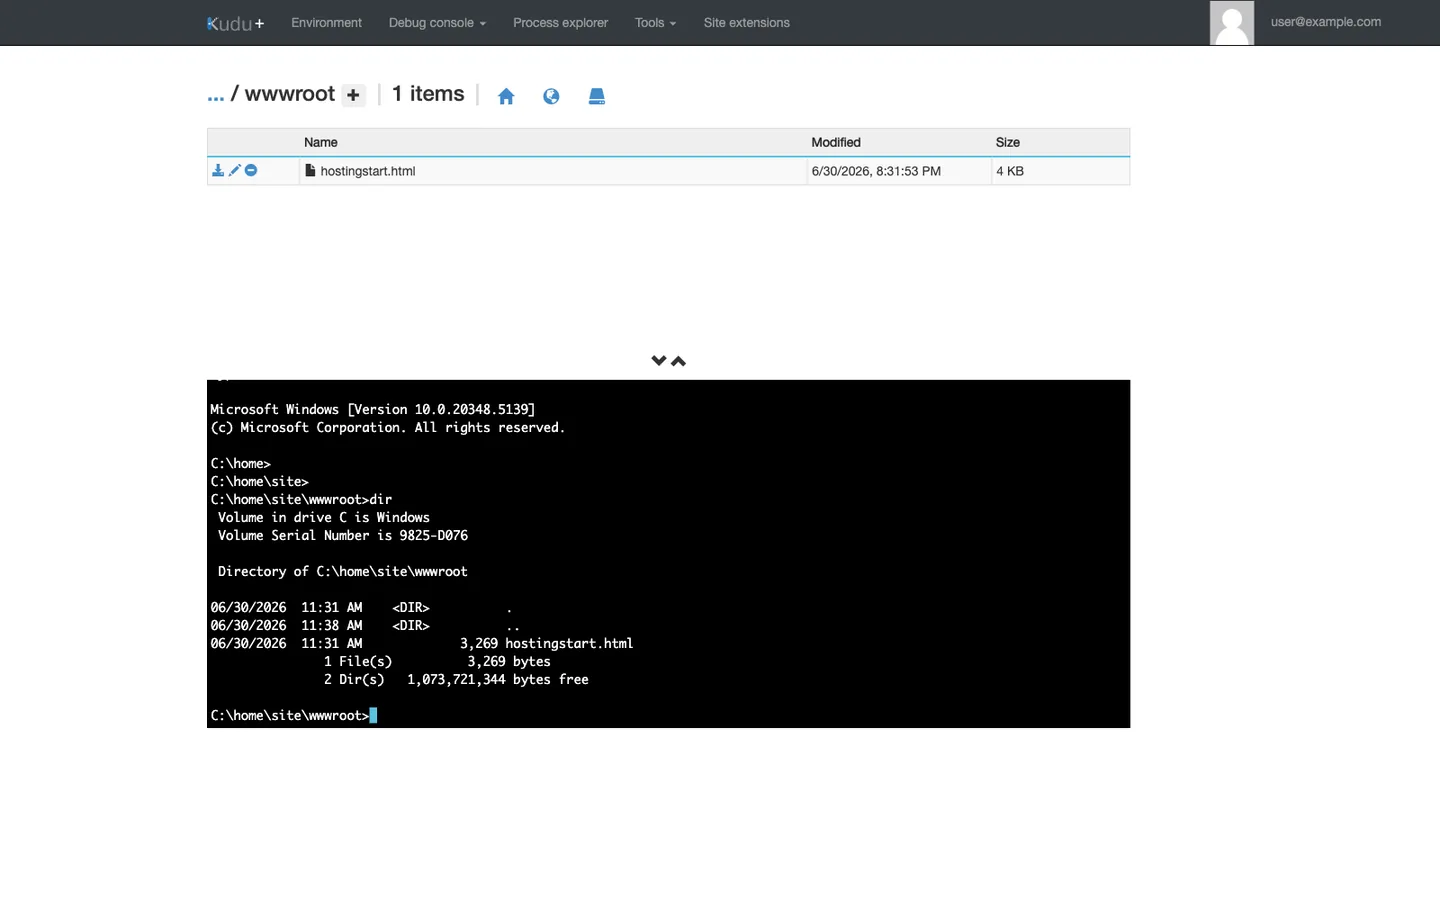Click the system drive icon
The height and width of the screenshot is (900, 1440).
pos(597,96)
